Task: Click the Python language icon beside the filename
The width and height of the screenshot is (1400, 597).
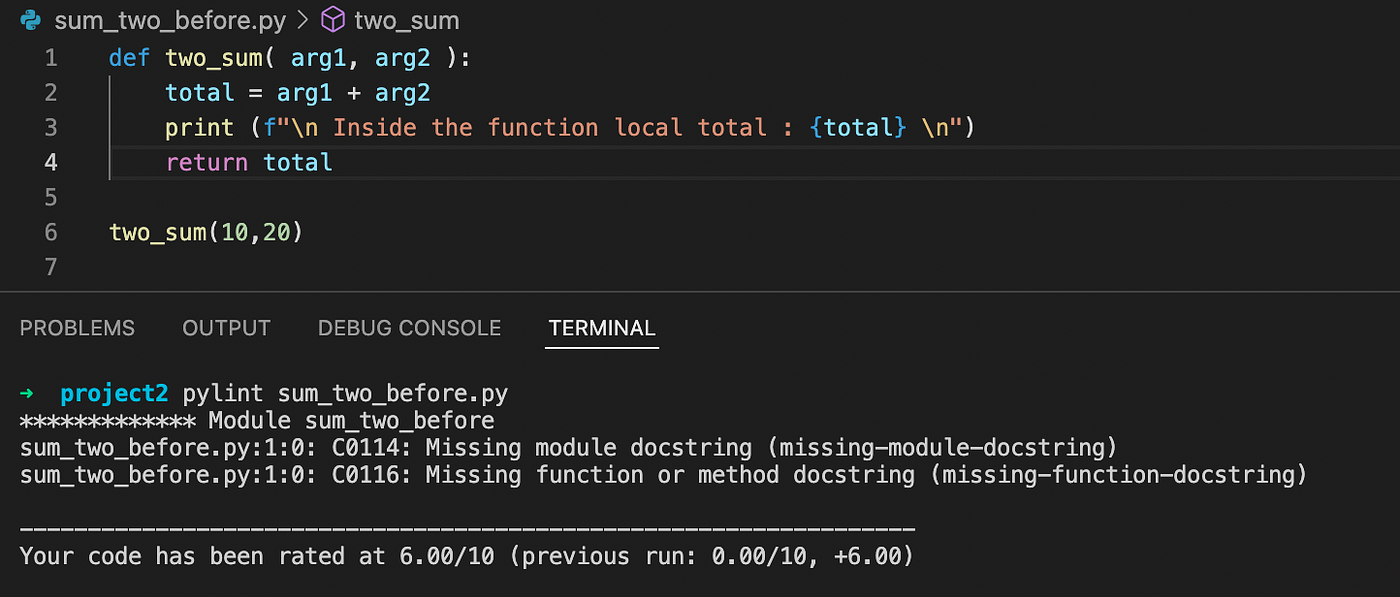Action: 30,20
